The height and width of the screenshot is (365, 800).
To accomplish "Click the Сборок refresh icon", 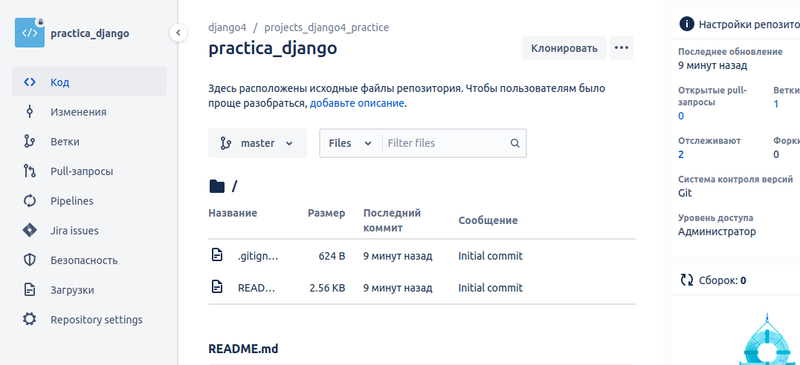I will [687, 280].
